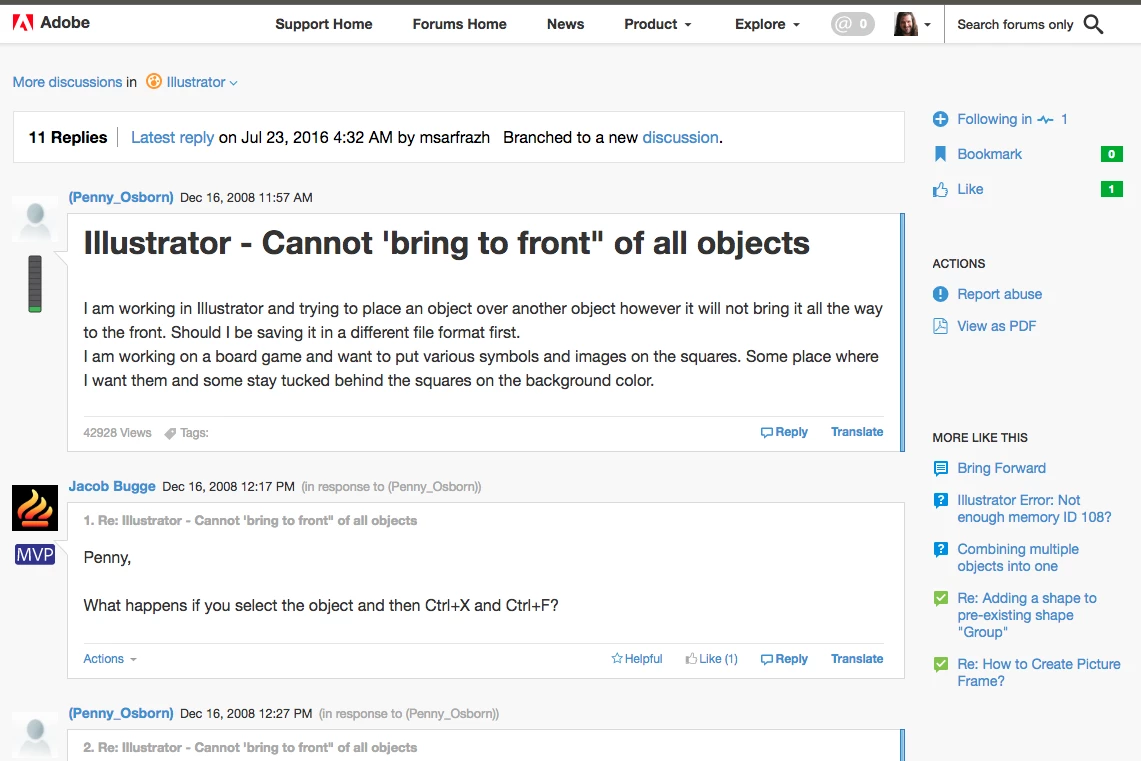This screenshot has width=1141, height=761.
Task: Open the branched discussion link
Action: 680,138
